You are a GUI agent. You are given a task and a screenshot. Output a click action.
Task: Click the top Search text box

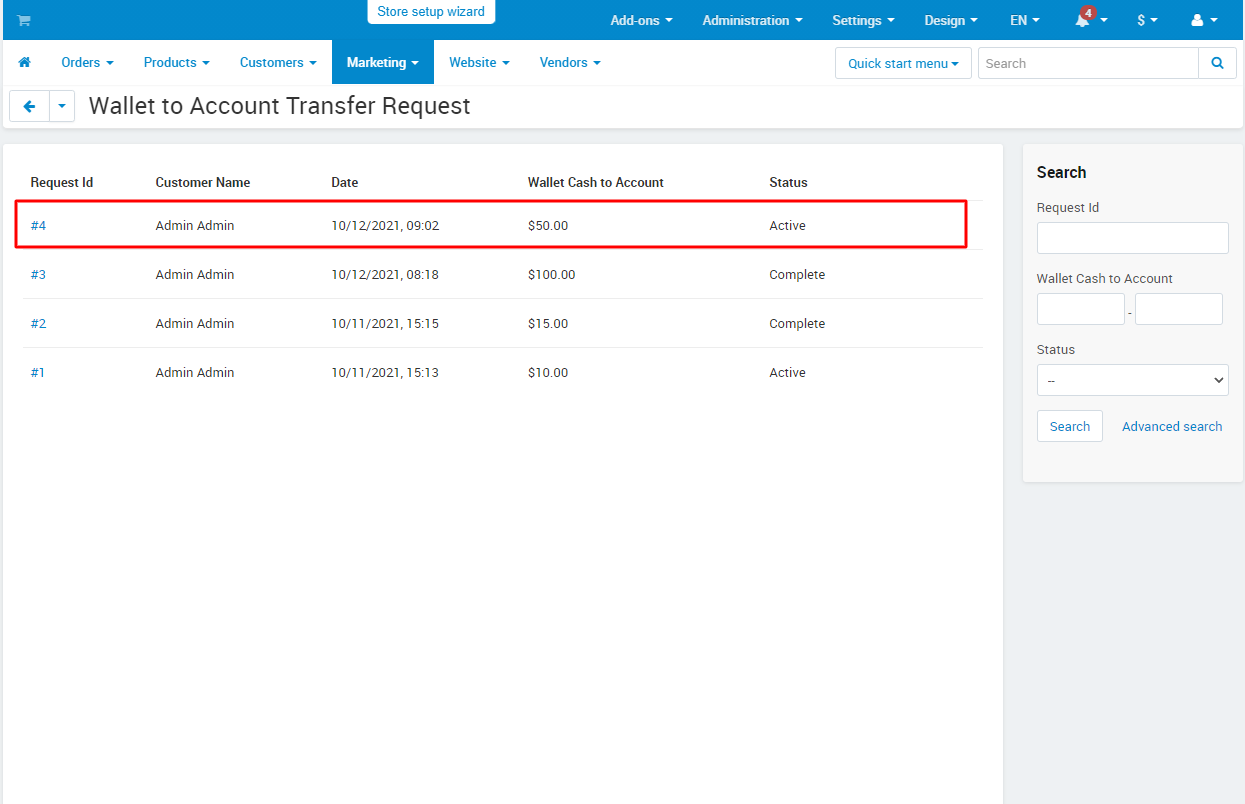click(1088, 63)
